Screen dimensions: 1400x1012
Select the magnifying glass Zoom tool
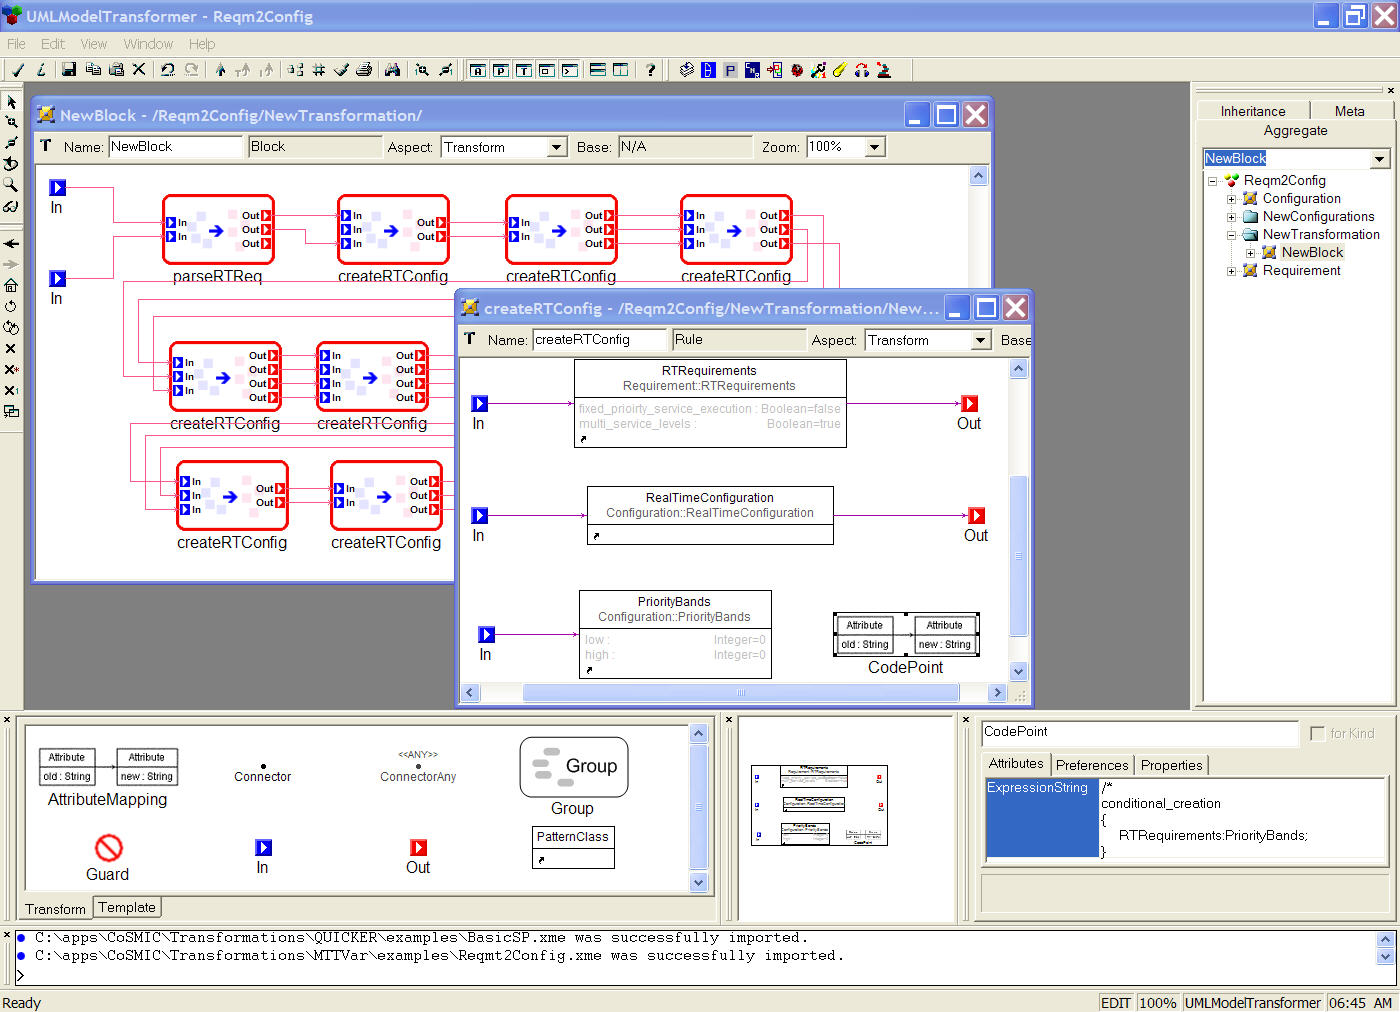click(x=11, y=185)
